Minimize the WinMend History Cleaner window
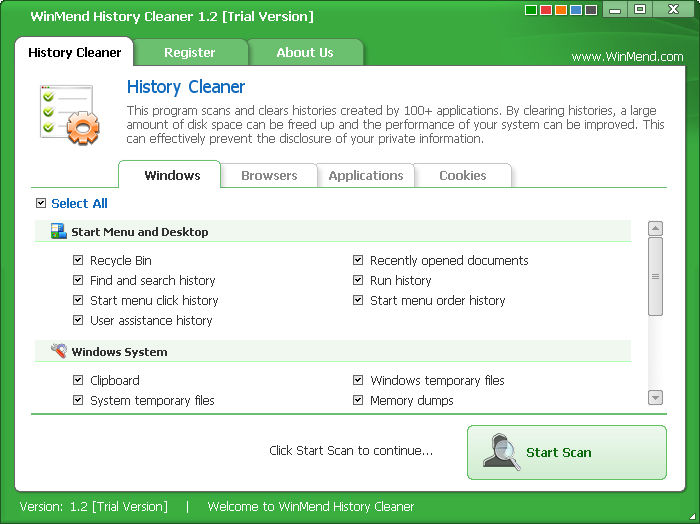700x524 pixels. (616, 10)
